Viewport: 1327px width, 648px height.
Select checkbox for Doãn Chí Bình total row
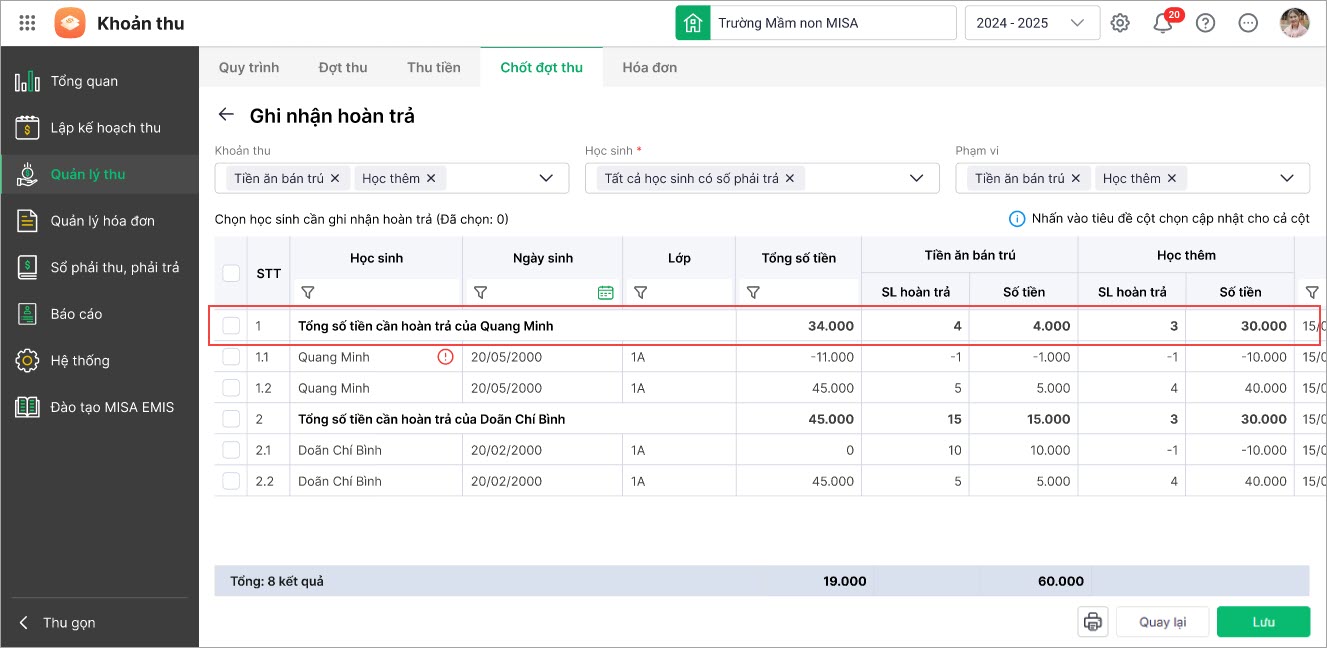pyautogui.click(x=231, y=419)
